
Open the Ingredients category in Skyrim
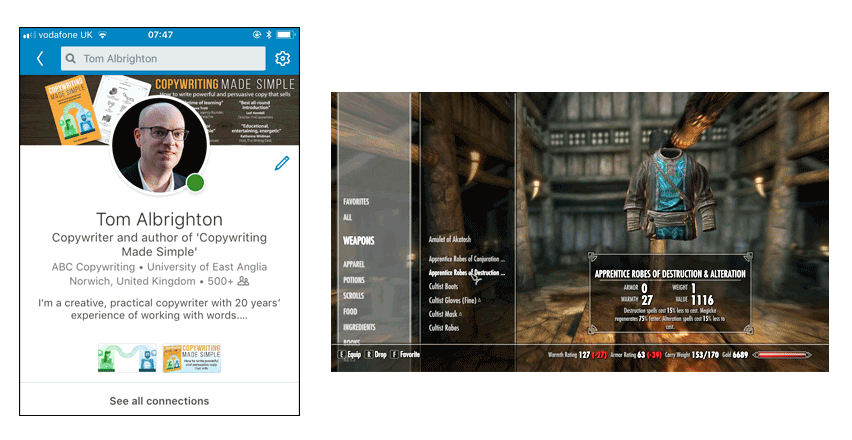[x=359, y=327]
